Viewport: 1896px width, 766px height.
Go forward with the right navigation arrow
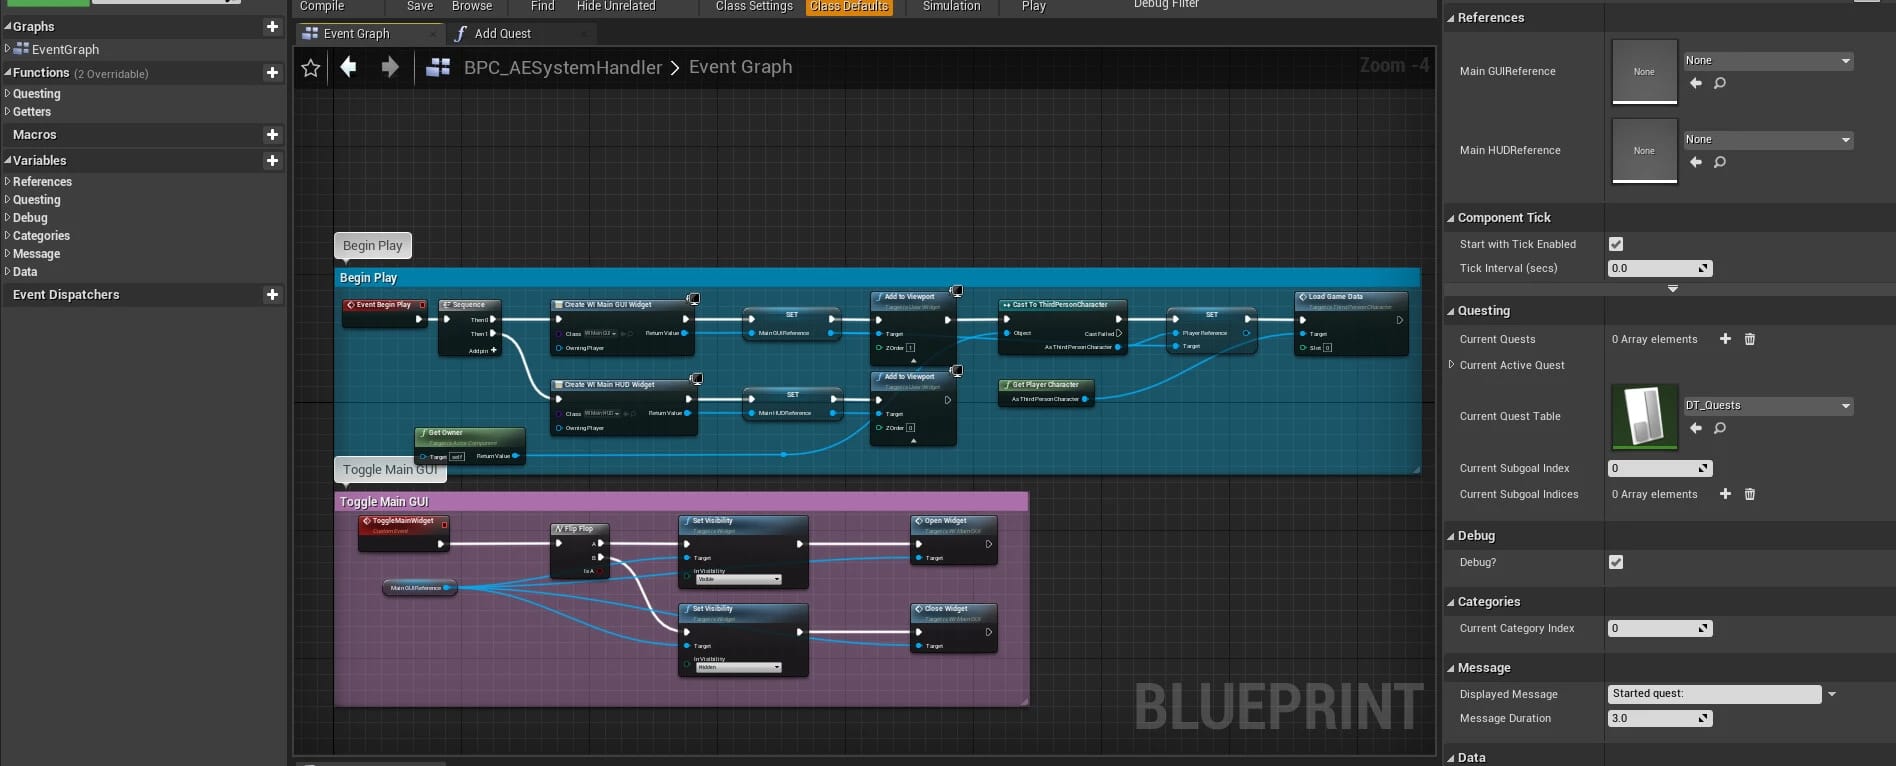coord(390,67)
